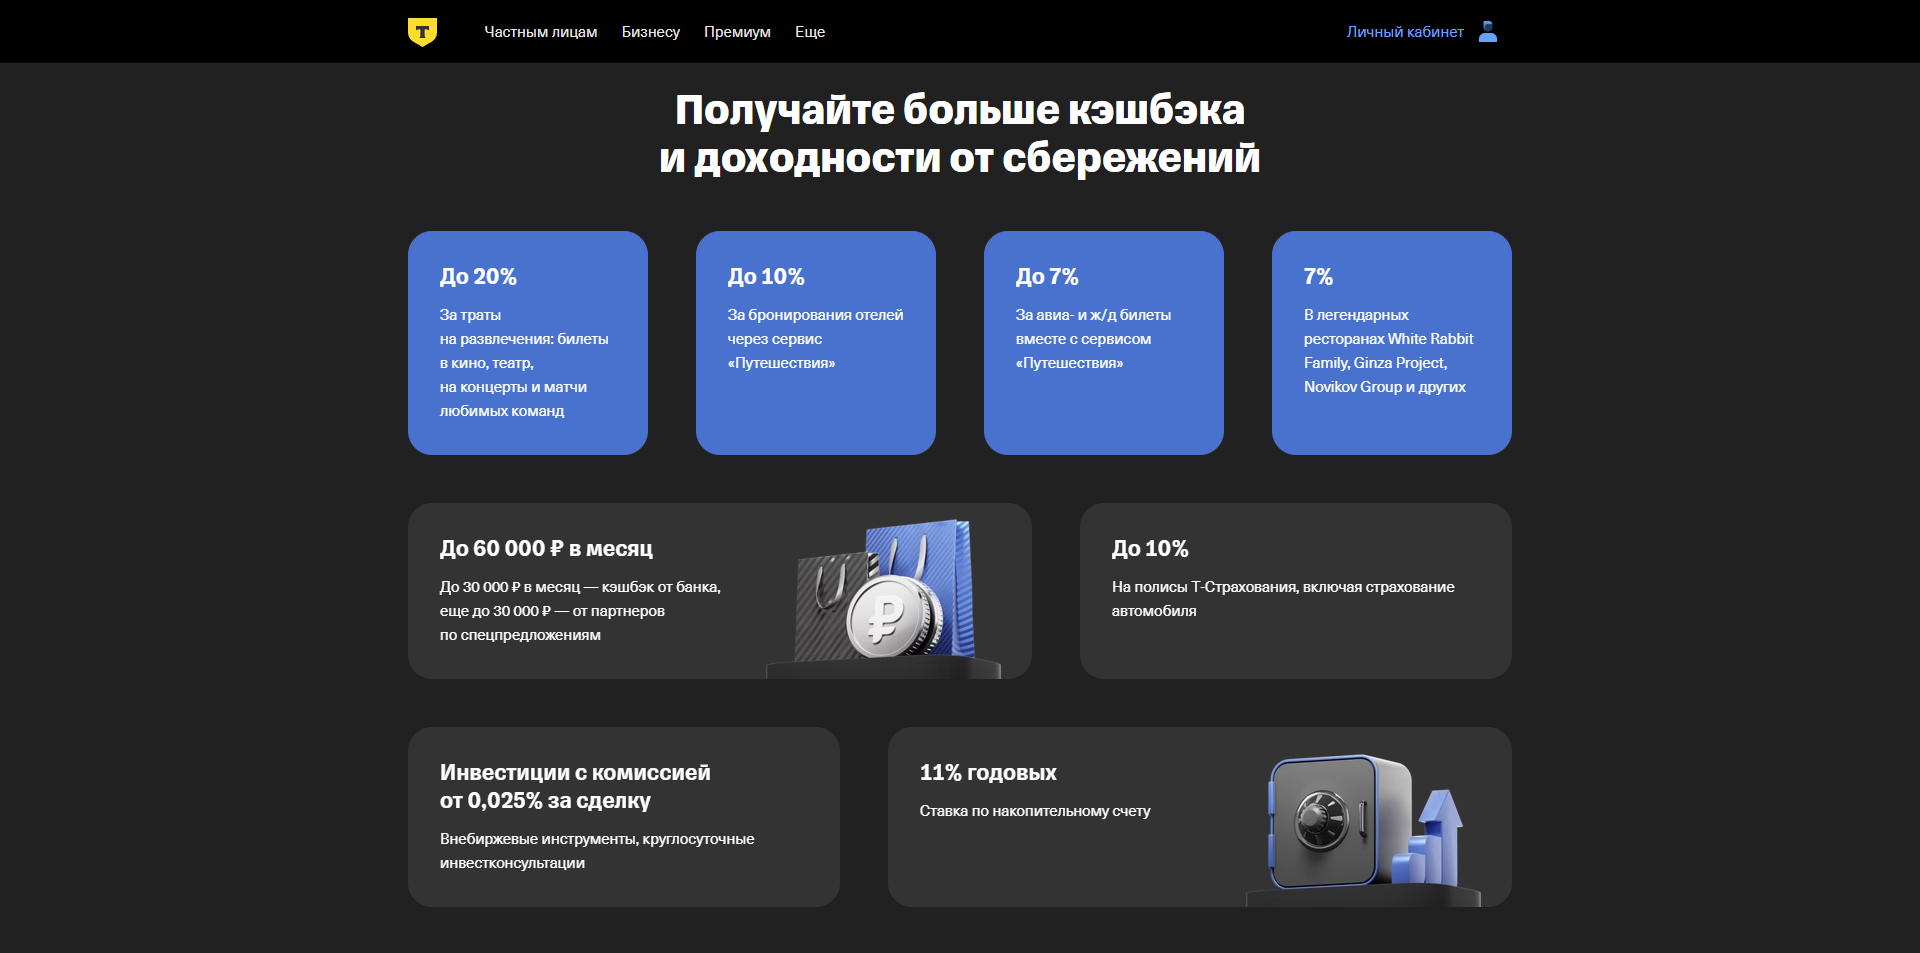The width and height of the screenshot is (1920, 953).
Task: Open the Бизнесу navigation dropdown
Action: (x=651, y=31)
